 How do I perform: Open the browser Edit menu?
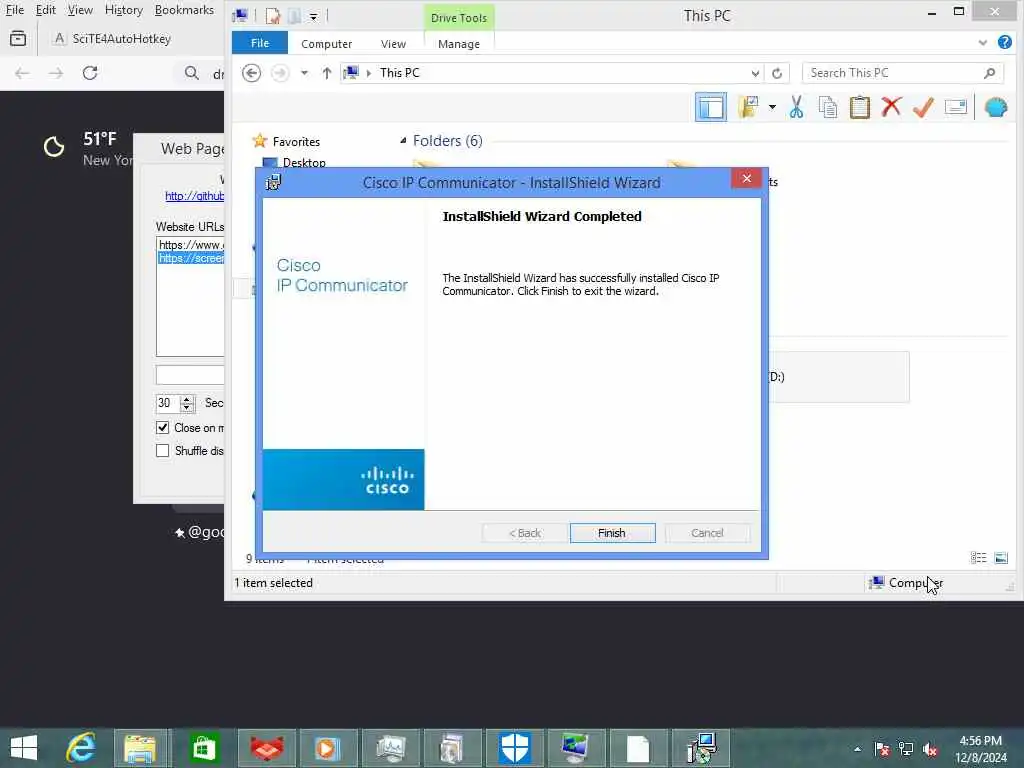(46, 10)
